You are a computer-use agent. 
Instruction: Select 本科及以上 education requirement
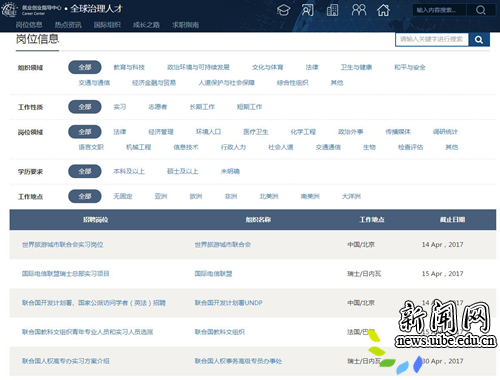point(129,171)
